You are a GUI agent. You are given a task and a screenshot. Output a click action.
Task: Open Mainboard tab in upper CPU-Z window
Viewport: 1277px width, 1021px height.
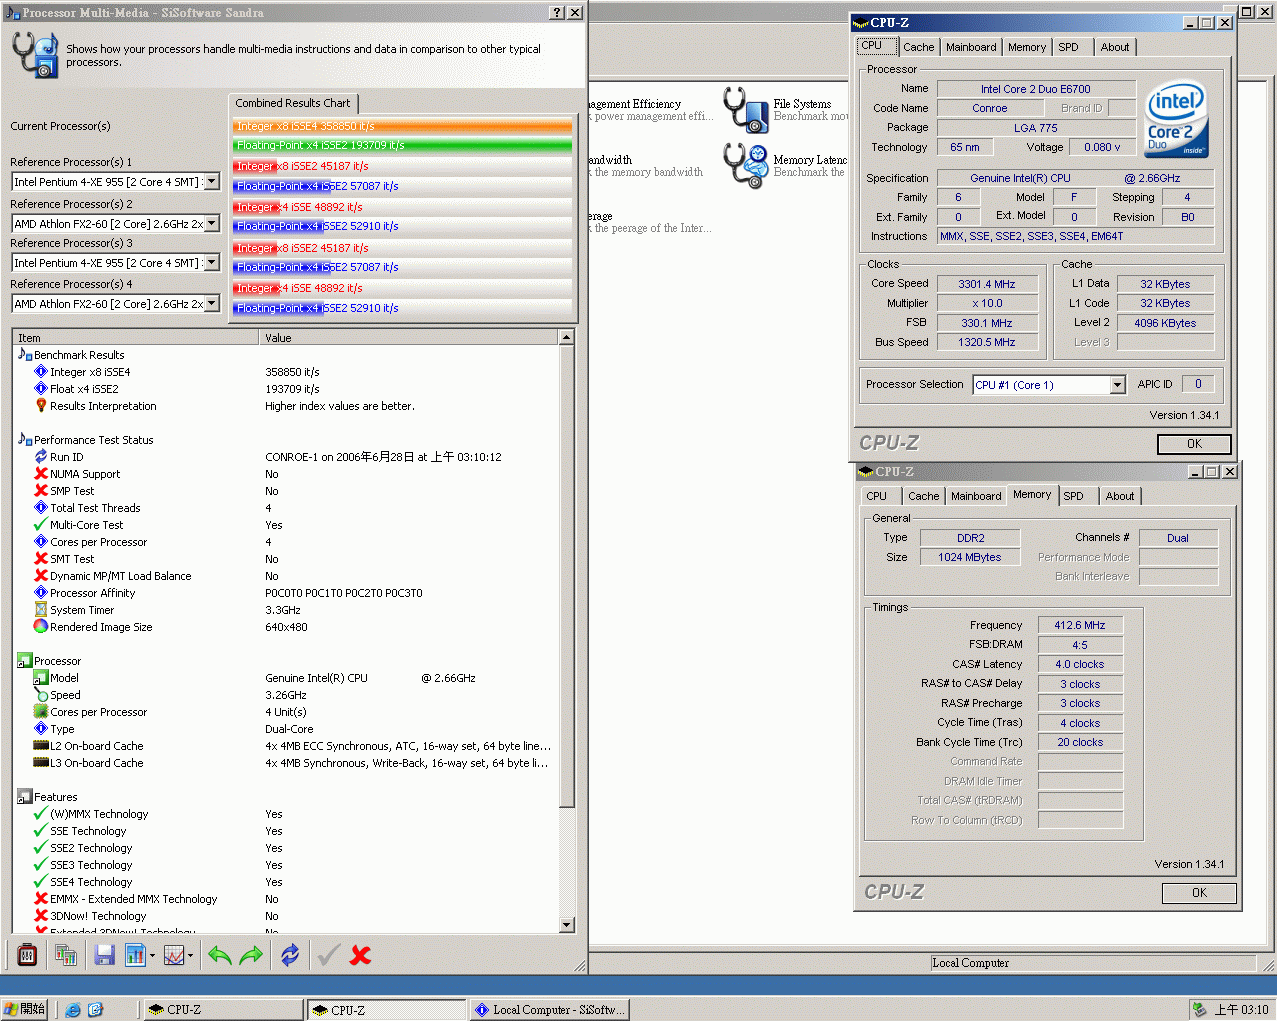click(x=970, y=47)
